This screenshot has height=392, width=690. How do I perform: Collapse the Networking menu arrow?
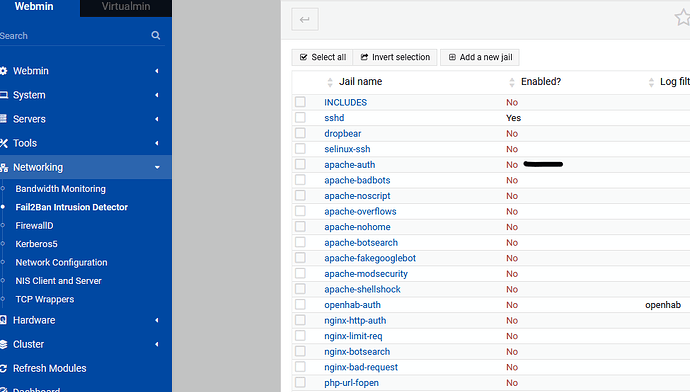click(157, 167)
